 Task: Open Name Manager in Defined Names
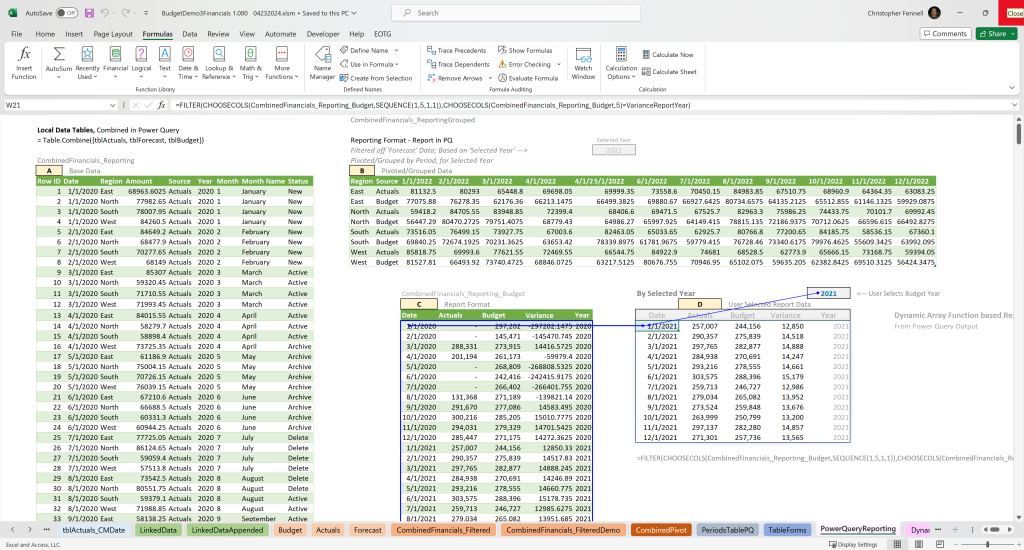tap(322, 63)
